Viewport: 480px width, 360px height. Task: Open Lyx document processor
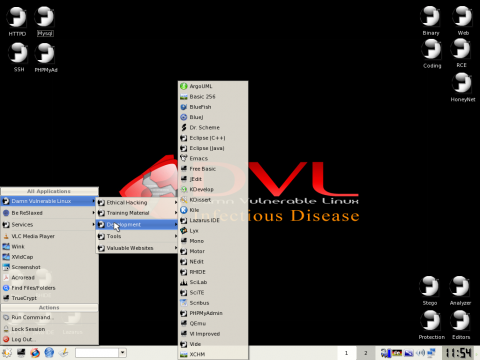coord(213,231)
